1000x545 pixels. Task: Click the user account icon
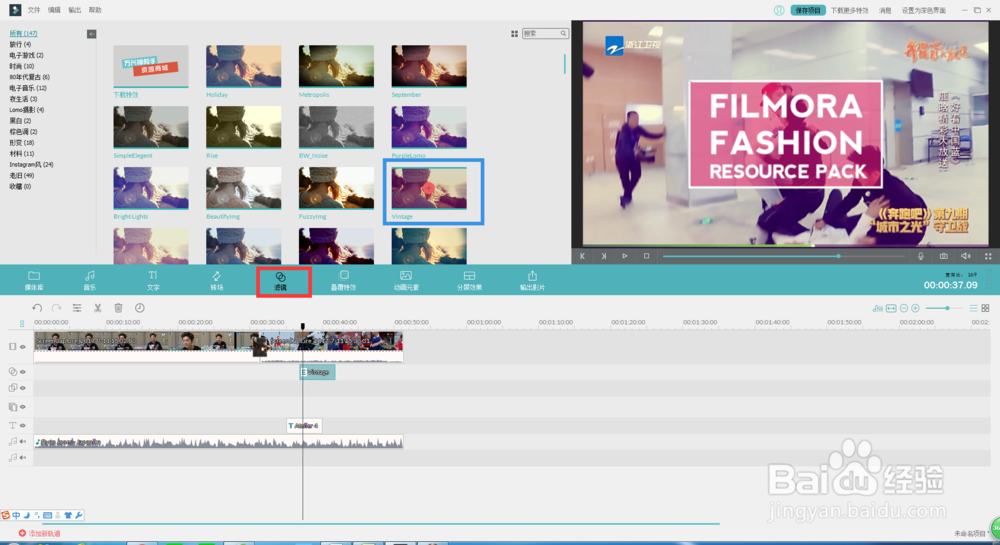pos(779,10)
